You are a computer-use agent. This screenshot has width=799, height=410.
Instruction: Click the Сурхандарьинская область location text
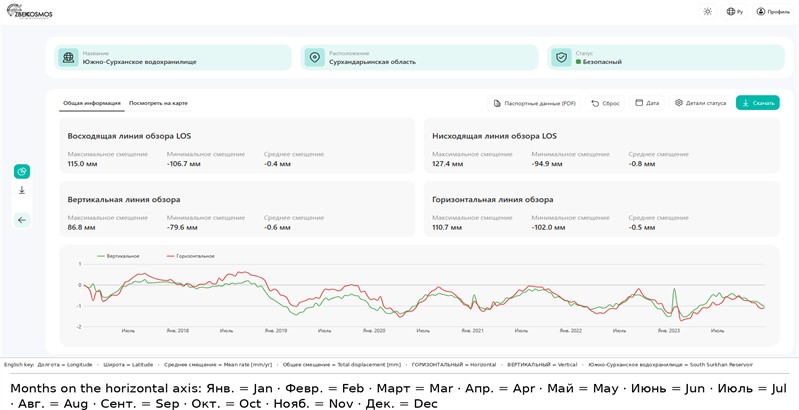coord(372,62)
